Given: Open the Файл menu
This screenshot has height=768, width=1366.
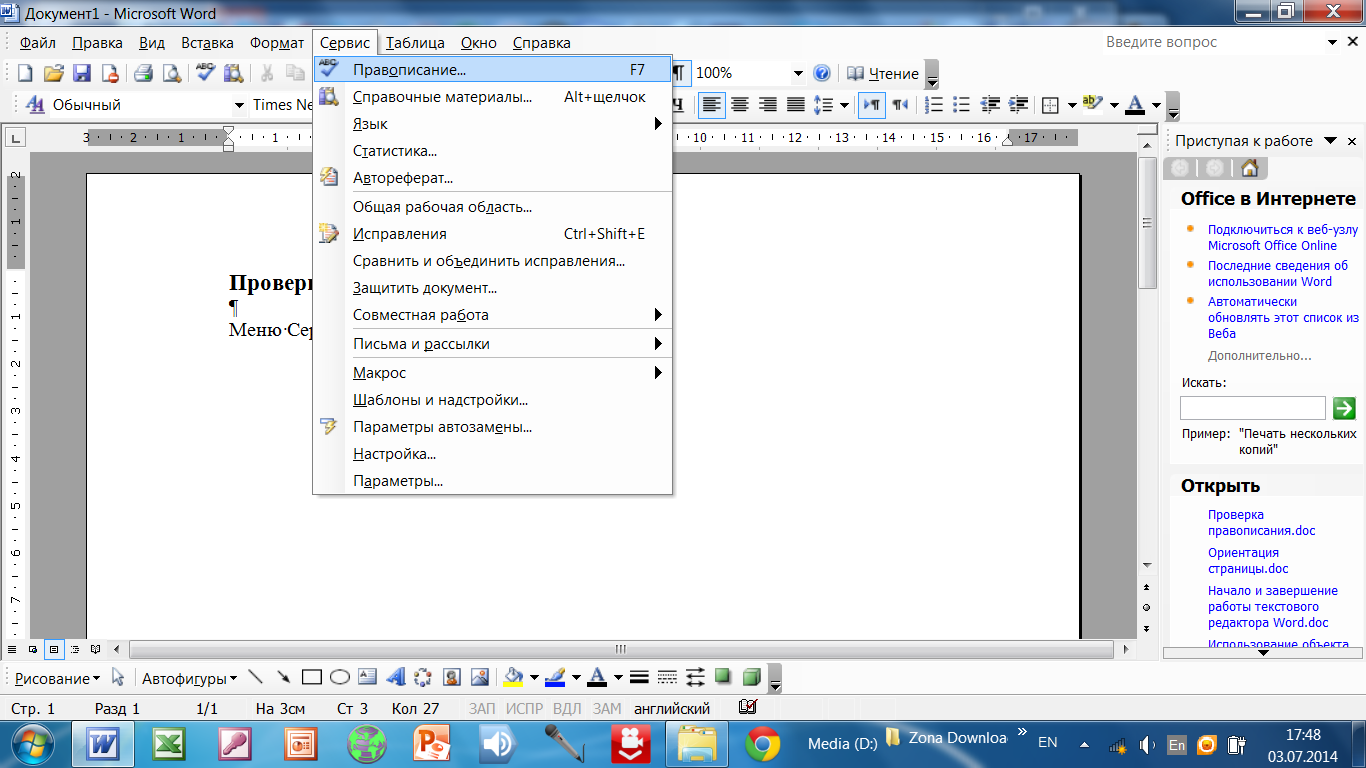Looking at the screenshot, I should click(x=38, y=43).
